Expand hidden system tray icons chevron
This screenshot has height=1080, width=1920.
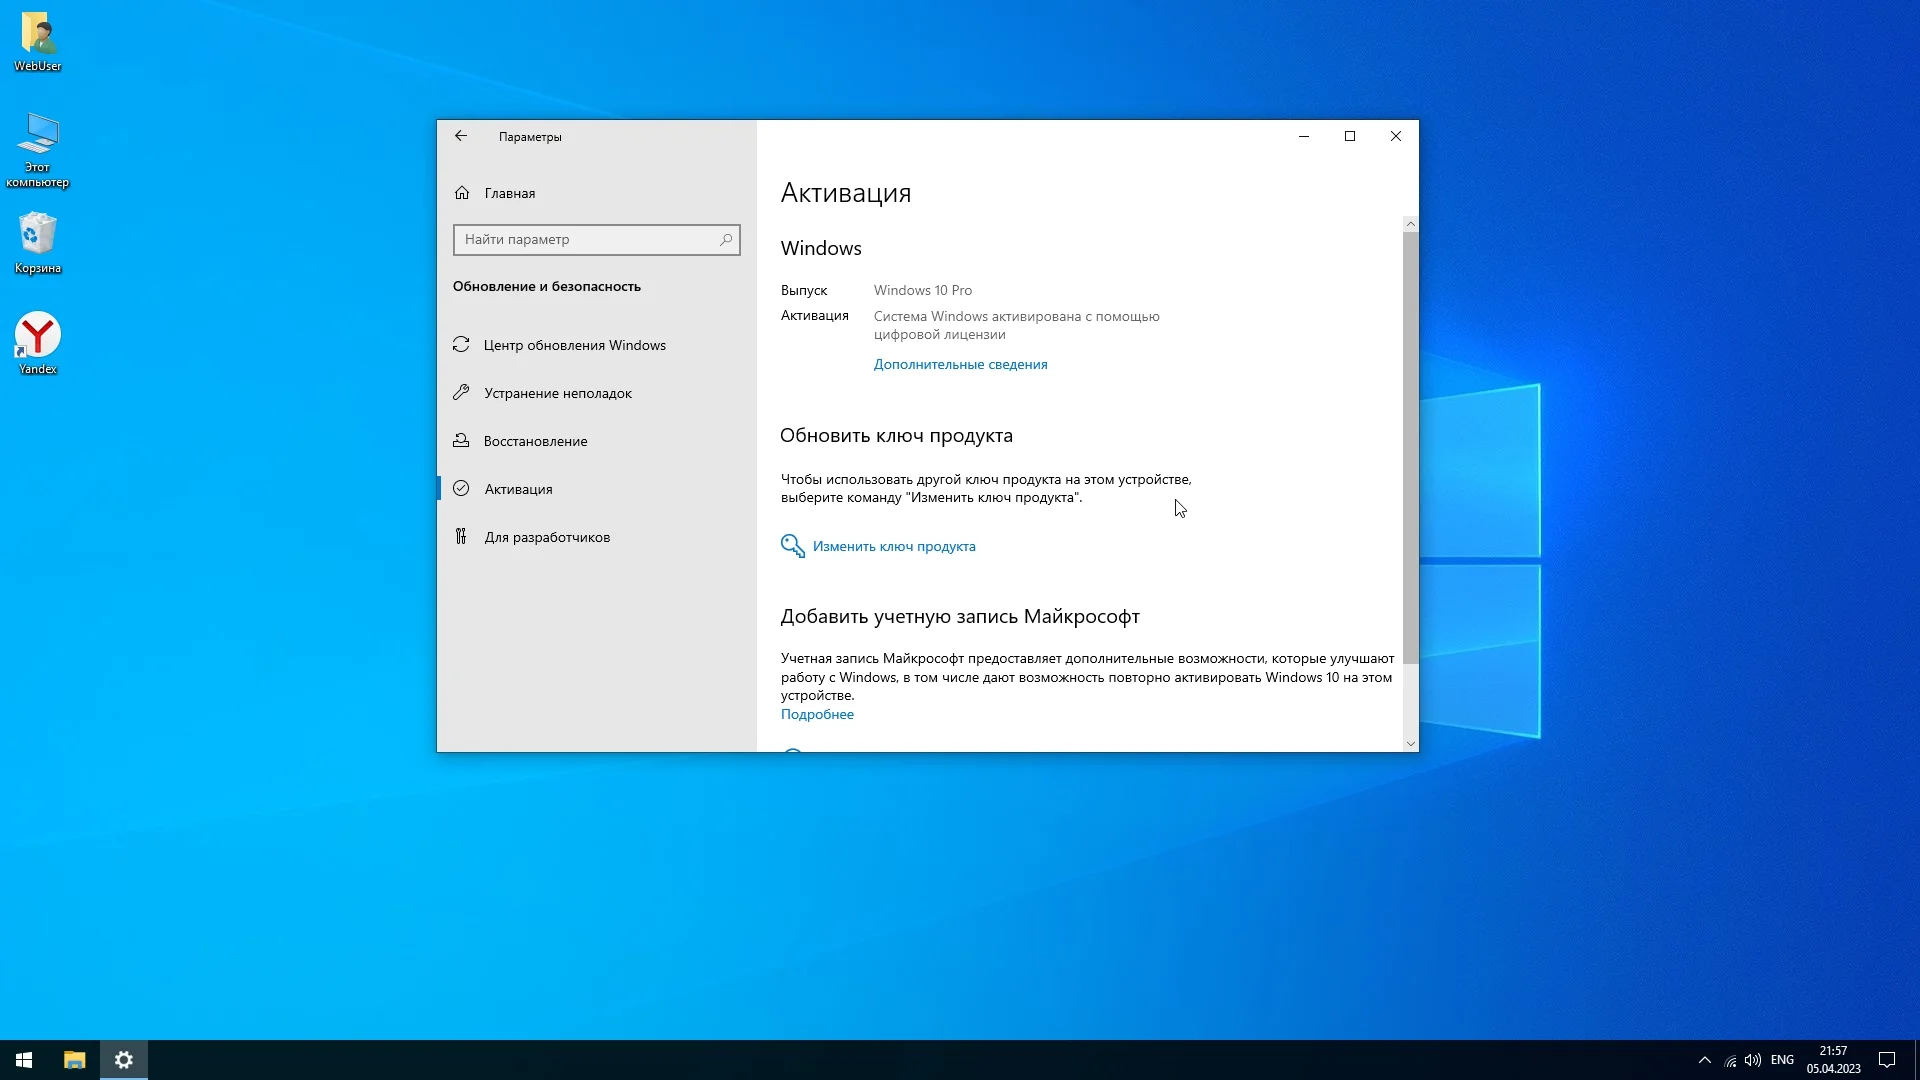click(x=1704, y=1060)
